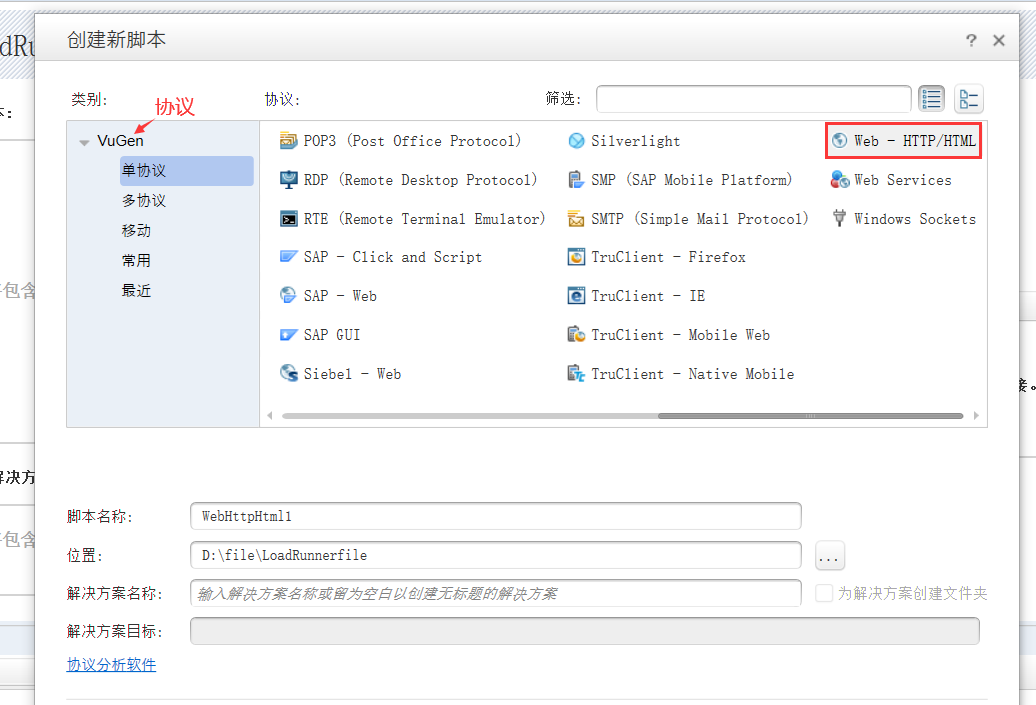Select the TruClient - Native Mobile icon

[576, 374]
